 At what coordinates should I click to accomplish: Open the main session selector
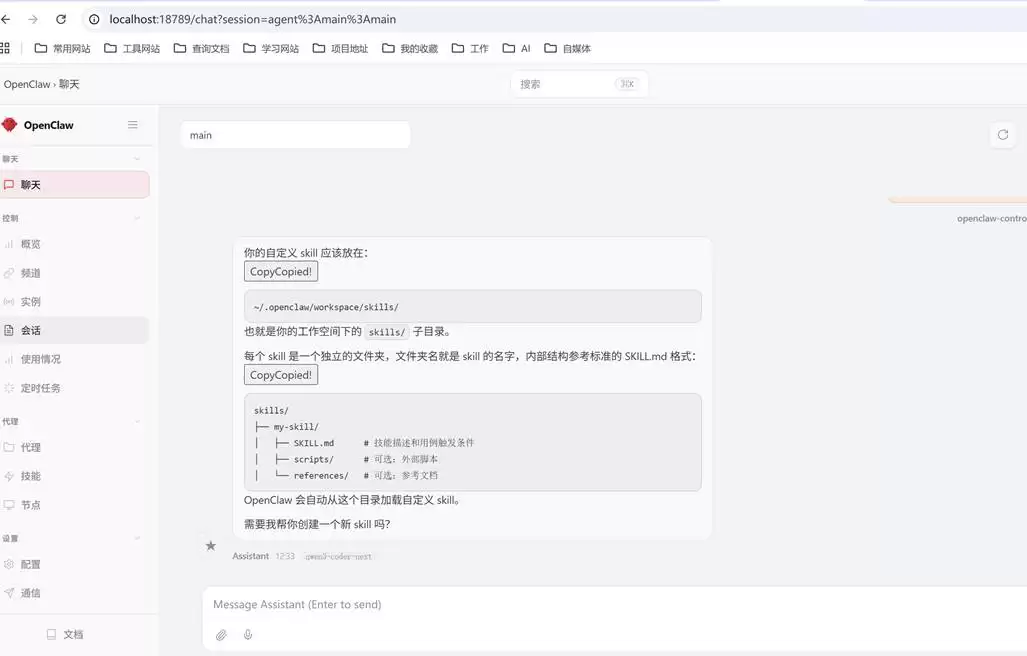click(296, 135)
